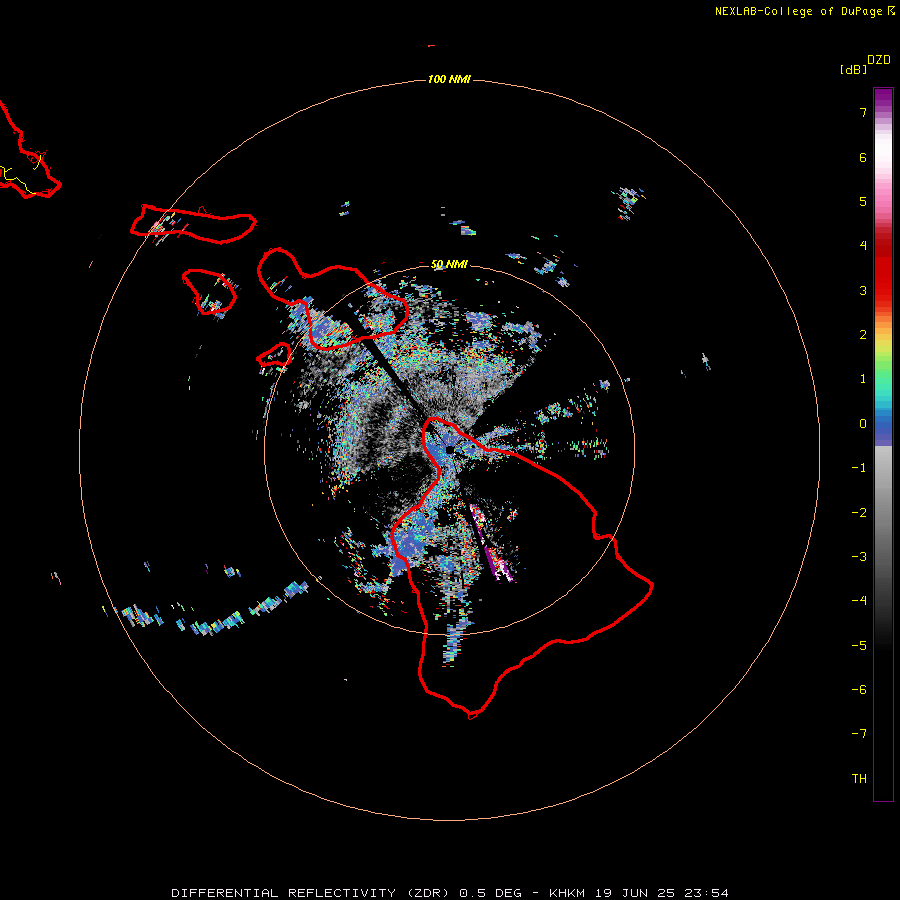Viewport: 900px width, 900px height.
Task: Click the purple top of the color bar
Action: pyautogui.click(x=883, y=98)
